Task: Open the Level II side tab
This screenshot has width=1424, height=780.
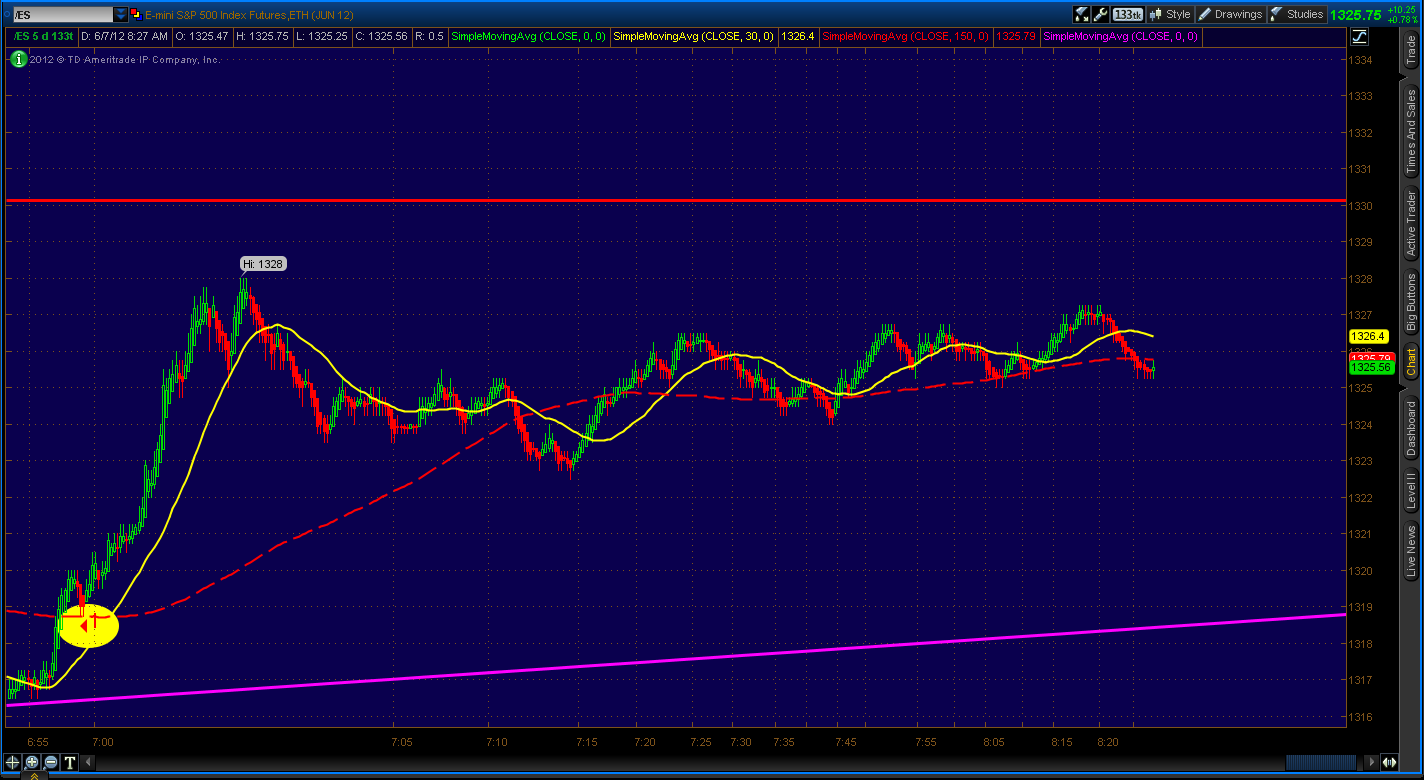Action: pos(1411,491)
